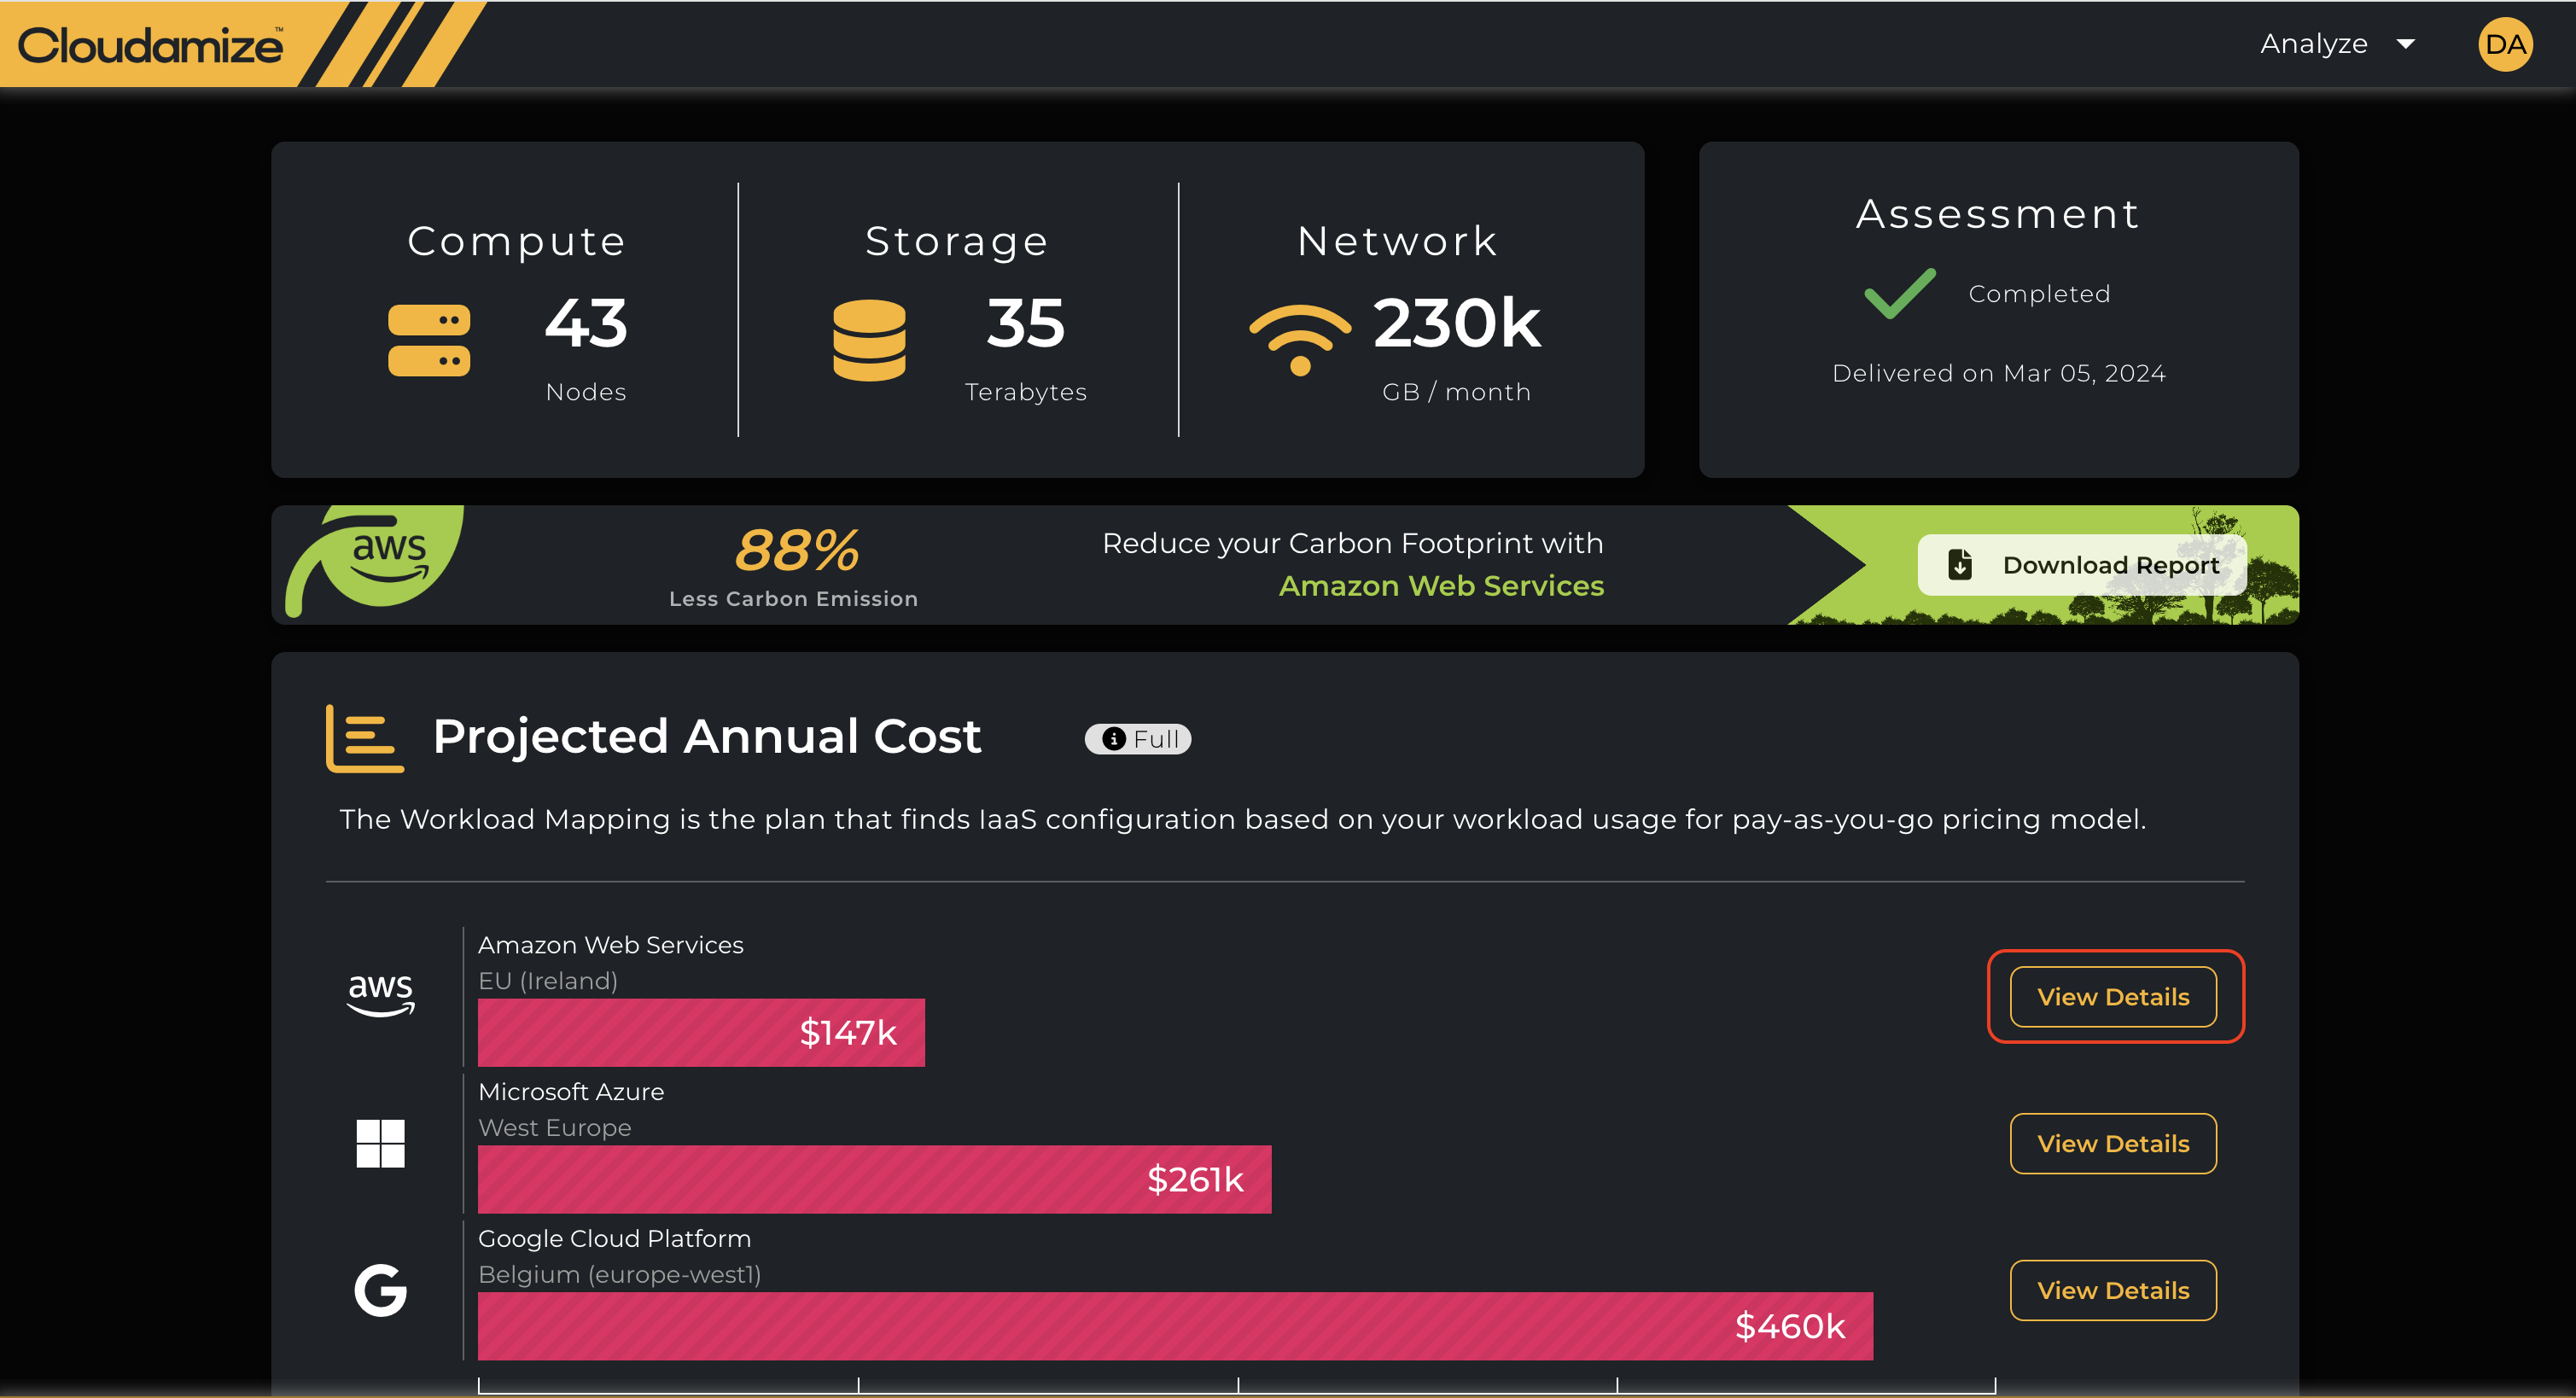This screenshot has height=1398, width=2576.
Task: Click the Microsoft Azure windows logo
Action: coord(381,1143)
